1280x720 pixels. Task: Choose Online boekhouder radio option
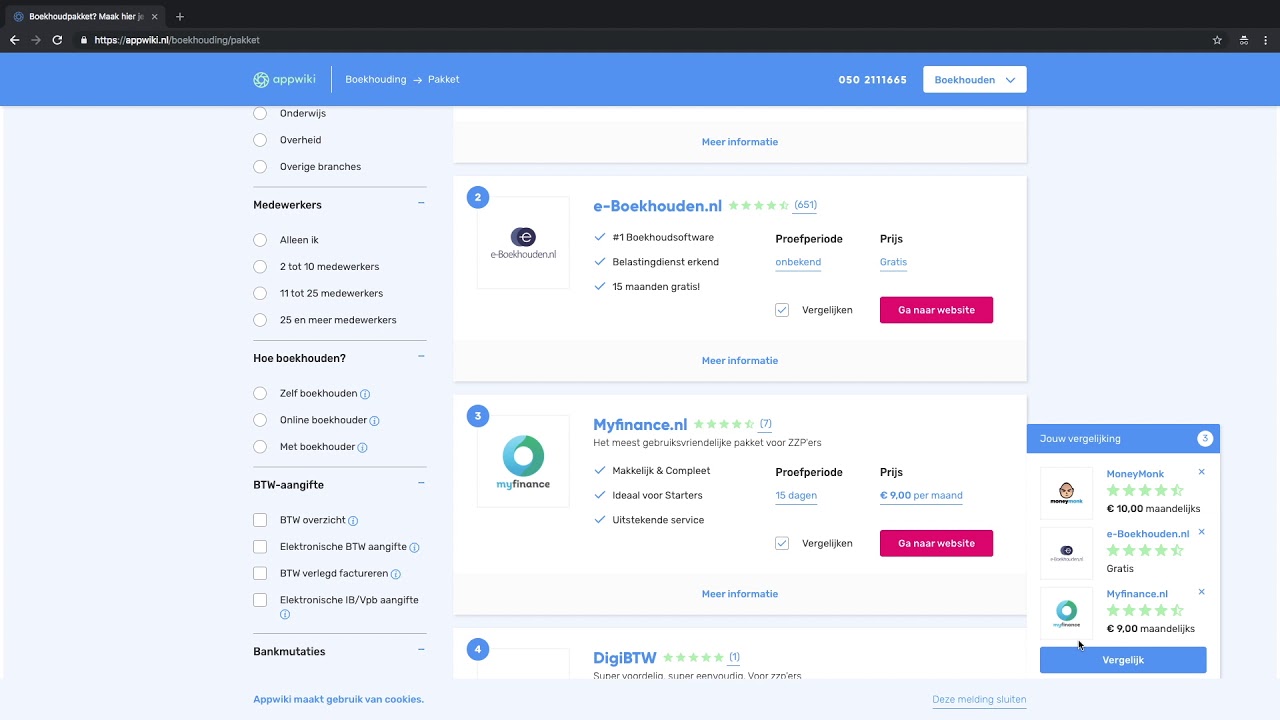click(x=260, y=421)
